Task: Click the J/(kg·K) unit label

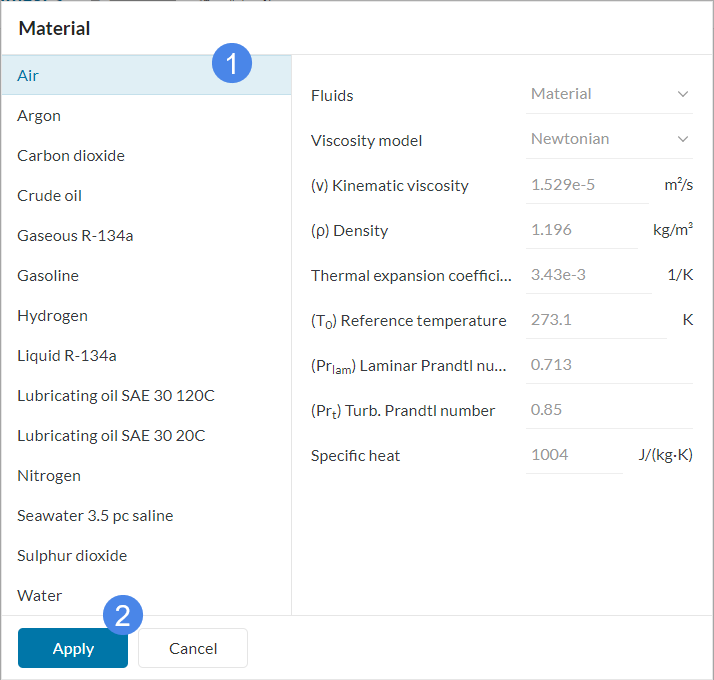Action: click(665, 455)
